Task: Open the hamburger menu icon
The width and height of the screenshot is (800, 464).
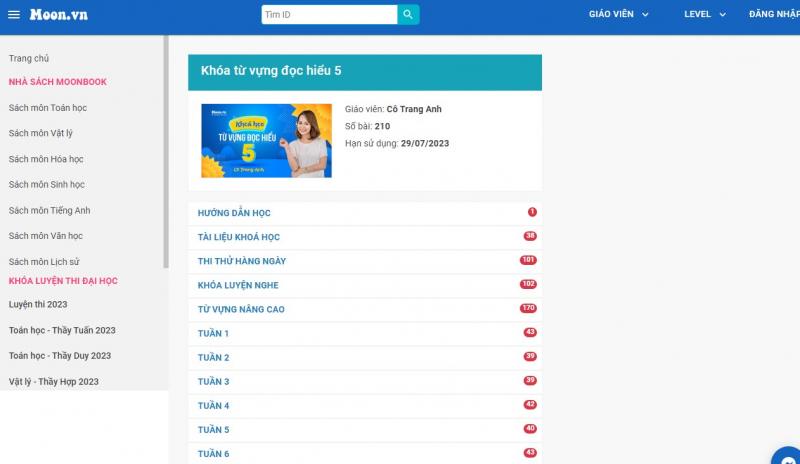Action: (x=14, y=15)
